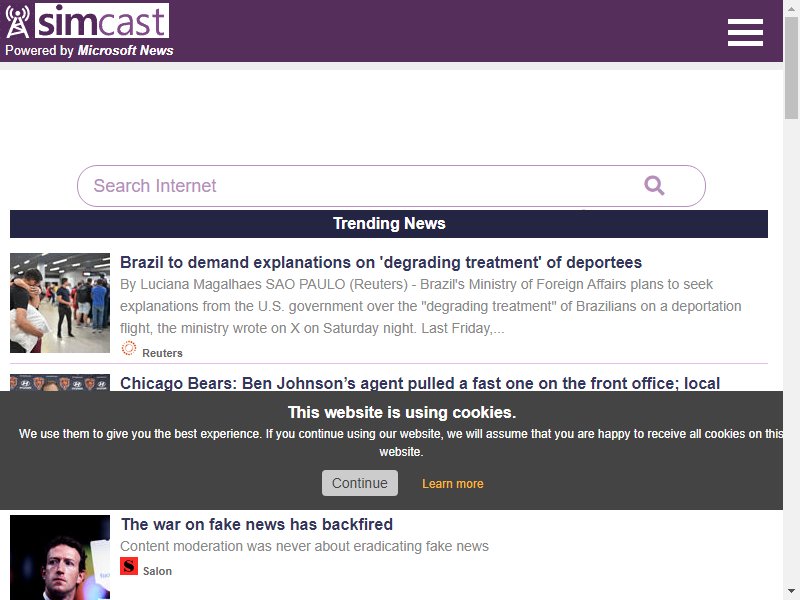Click the vertical scrollbar thumb
The image size is (800, 600).
[791, 66]
